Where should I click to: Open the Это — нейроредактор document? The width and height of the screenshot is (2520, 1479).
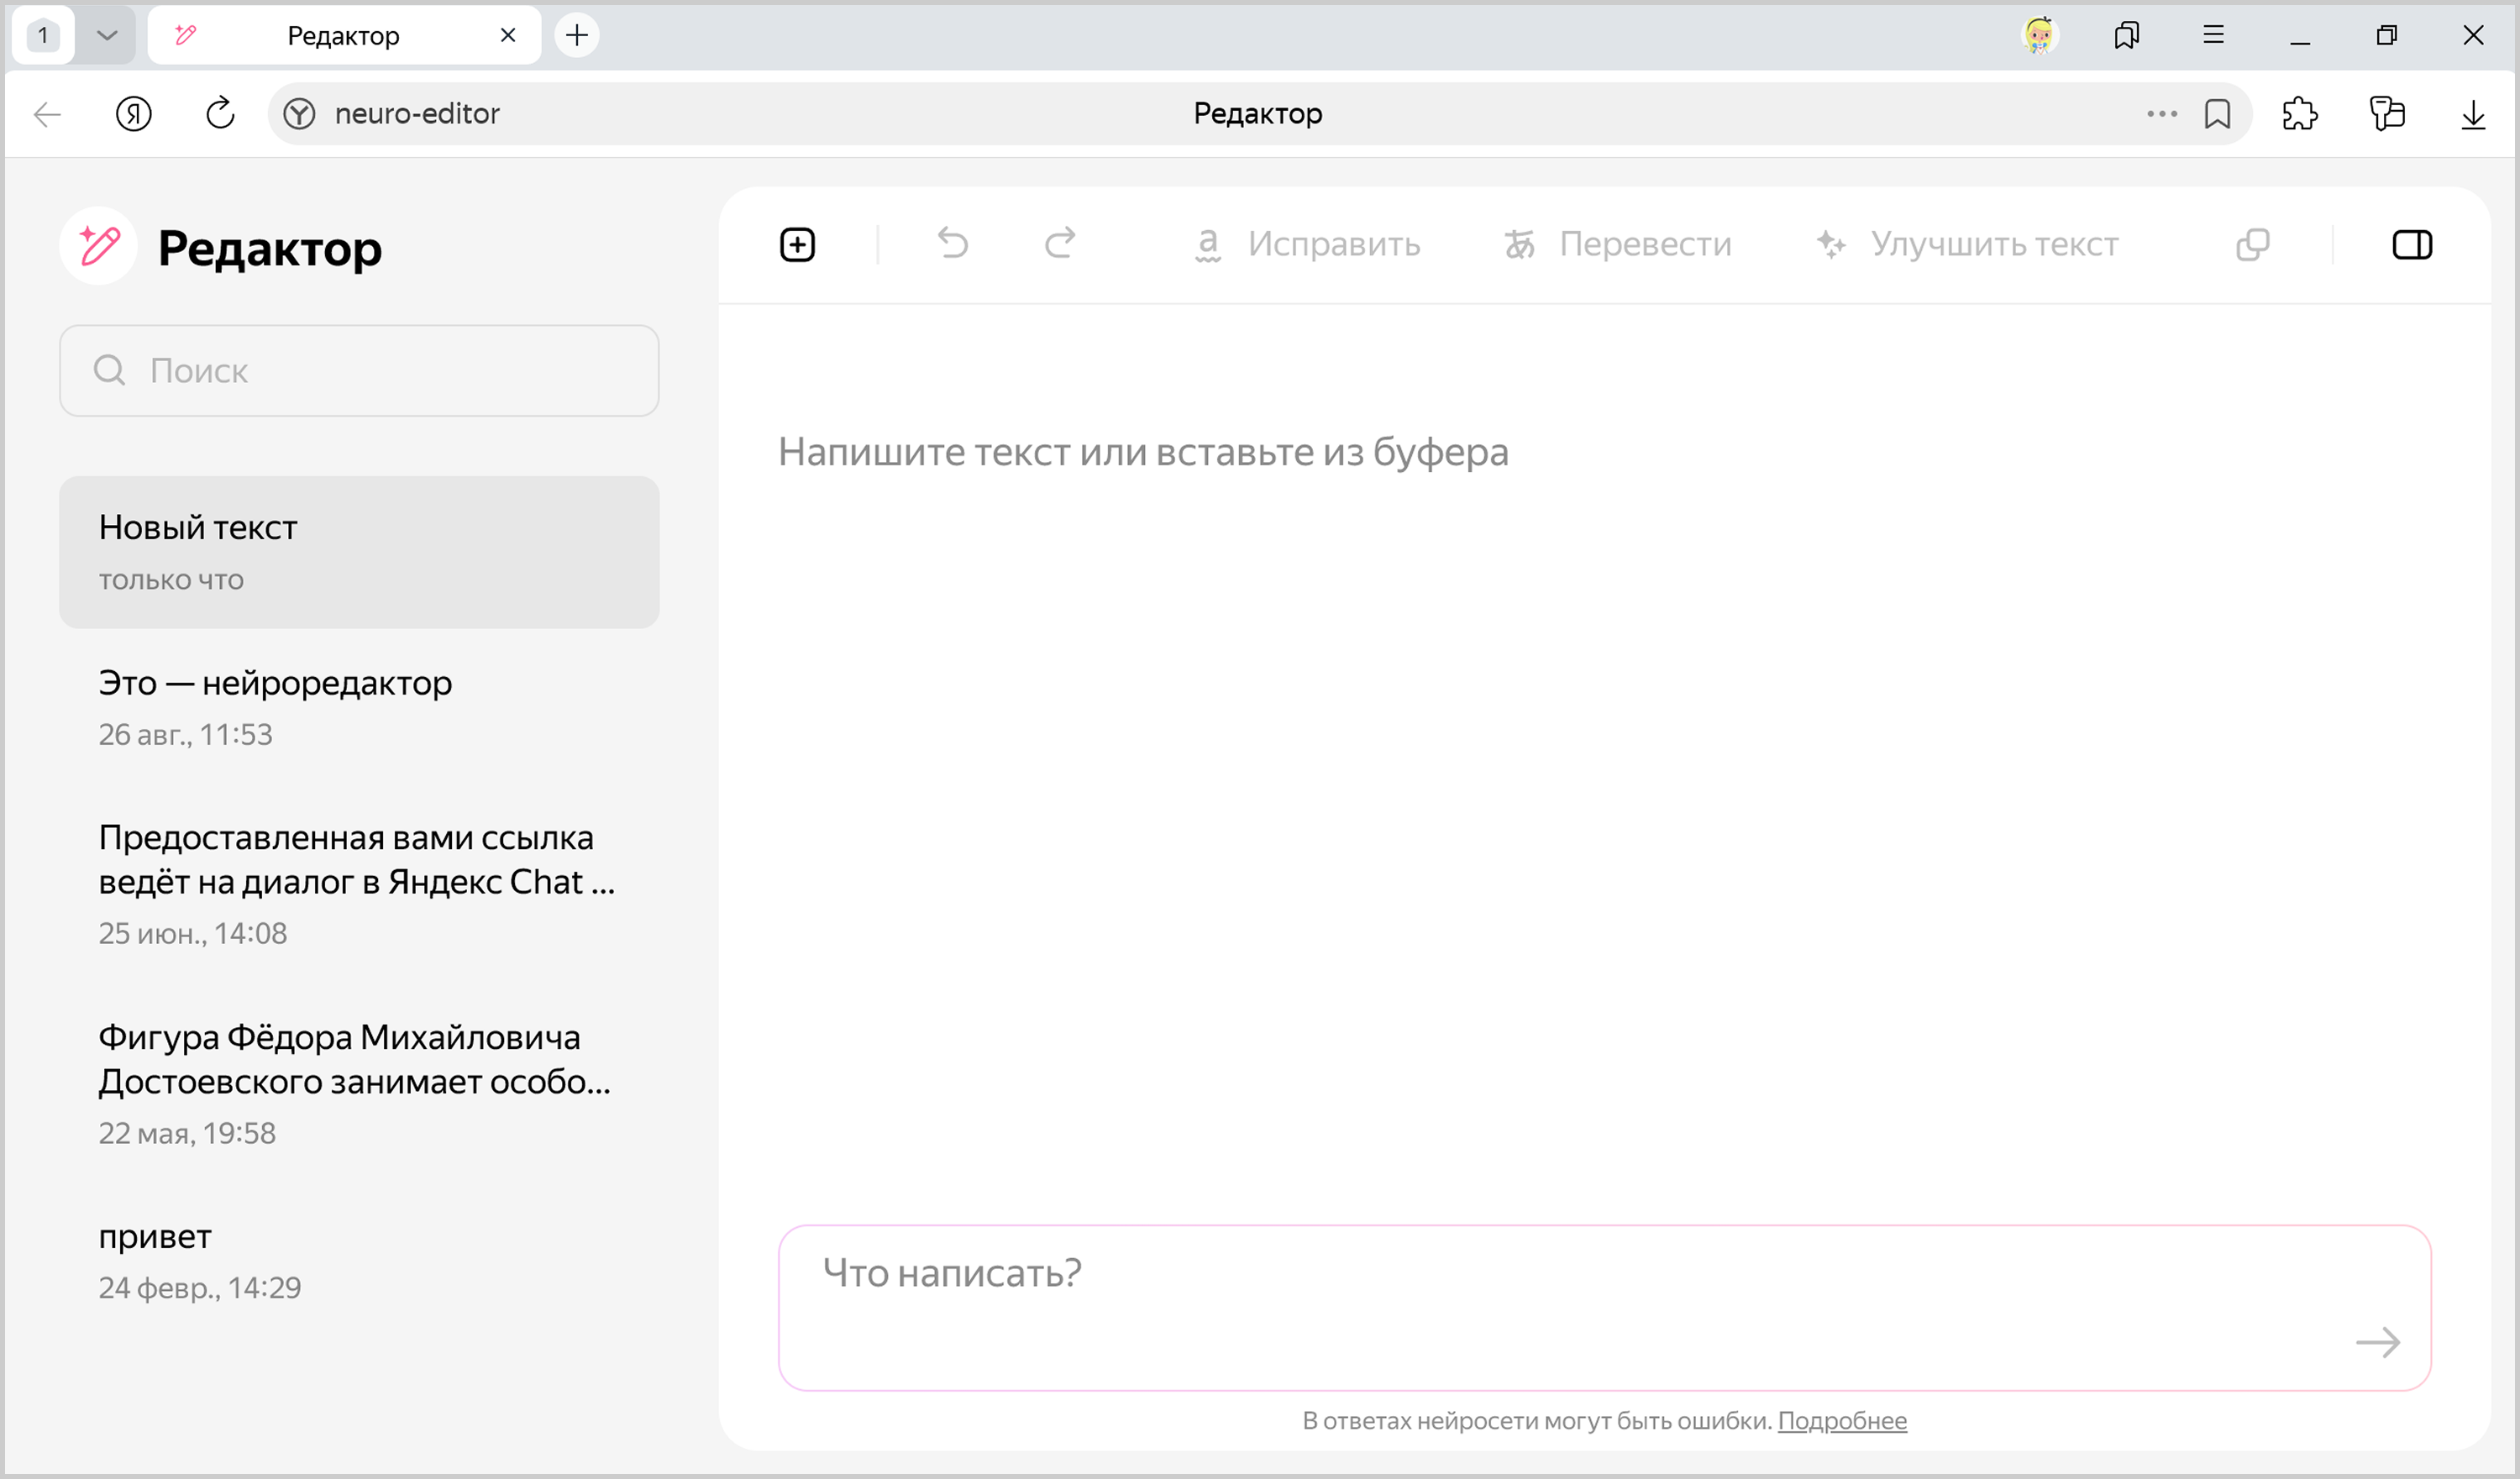click(x=275, y=683)
